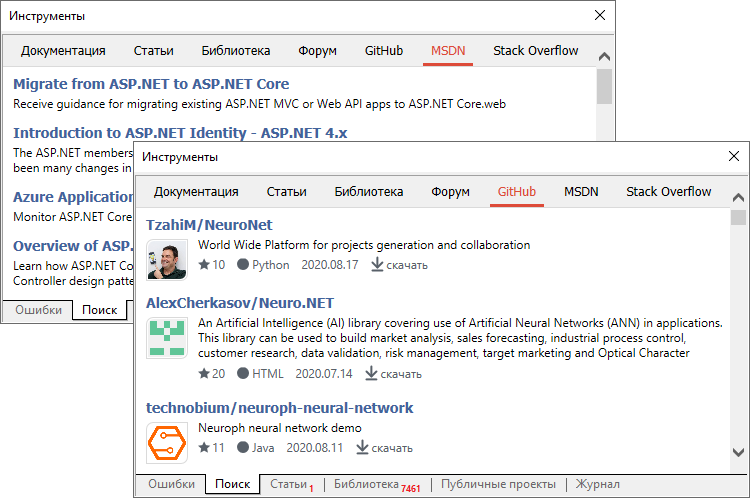Open the TzahiM/NeuroNet repository link

point(209,225)
